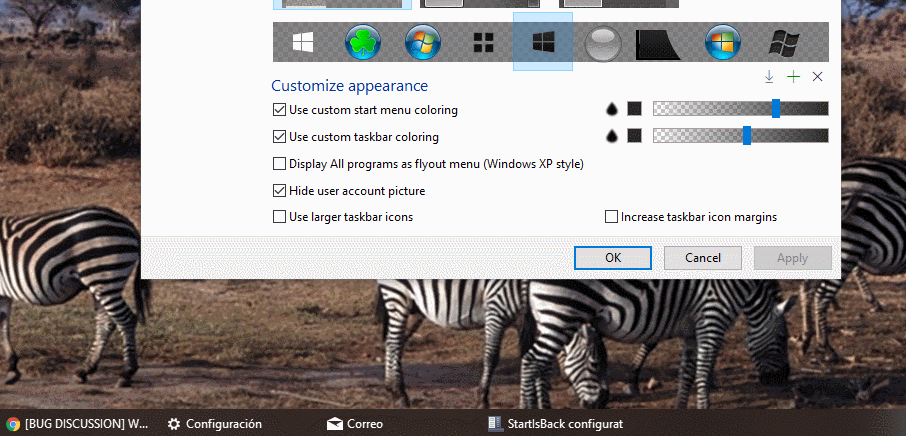Toggle Hide user account picture checkbox
906x436 pixels.
(x=279, y=190)
